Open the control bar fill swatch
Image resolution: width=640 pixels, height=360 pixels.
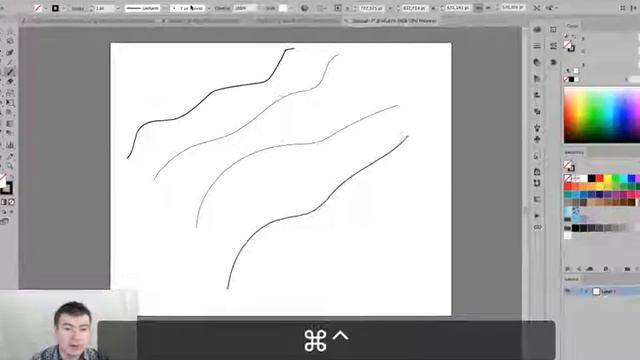click(x=38, y=8)
